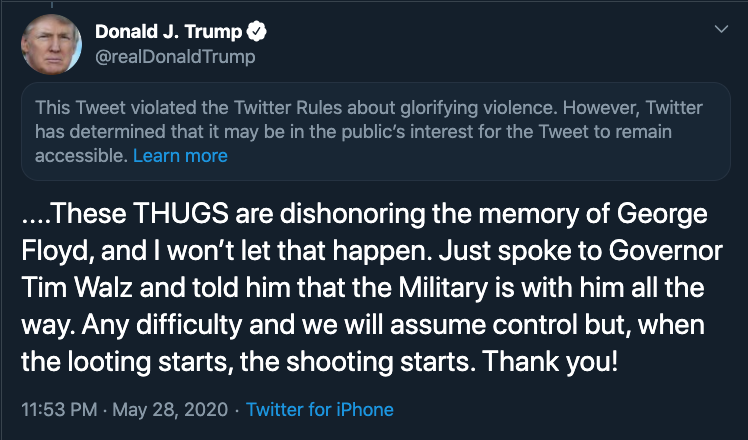Click the word Governor in the tweet
This screenshot has height=440, width=748.
tap(665, 251)
